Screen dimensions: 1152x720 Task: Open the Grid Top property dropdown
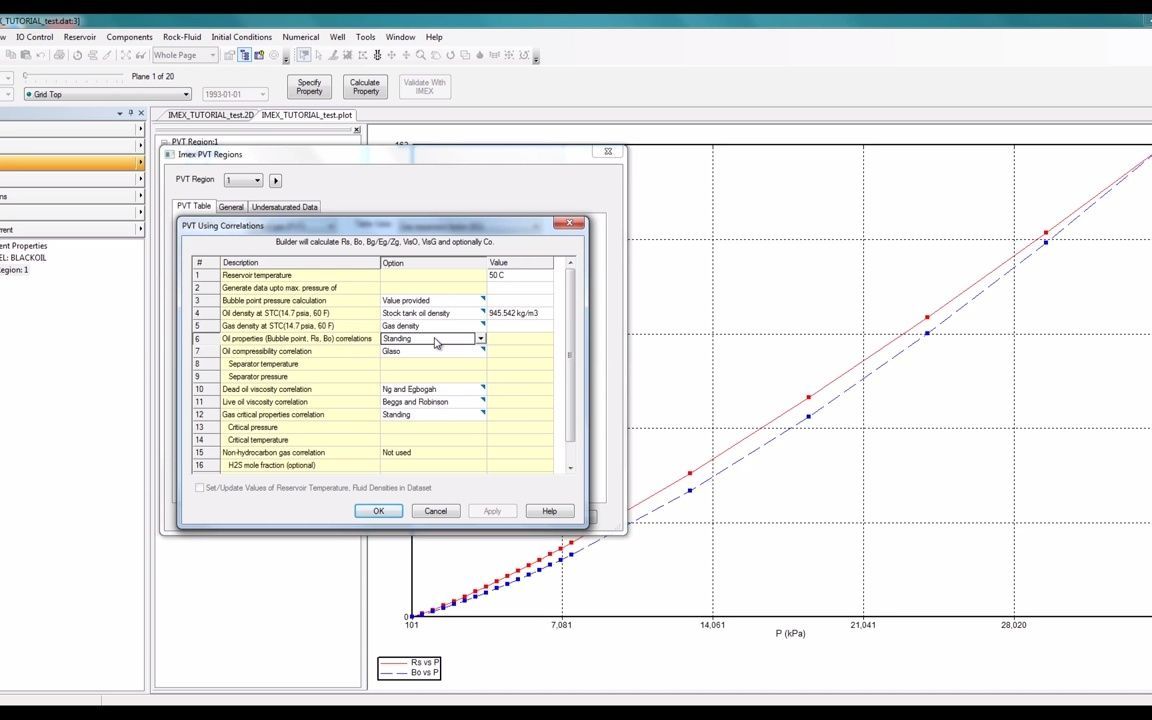[107, 94]
